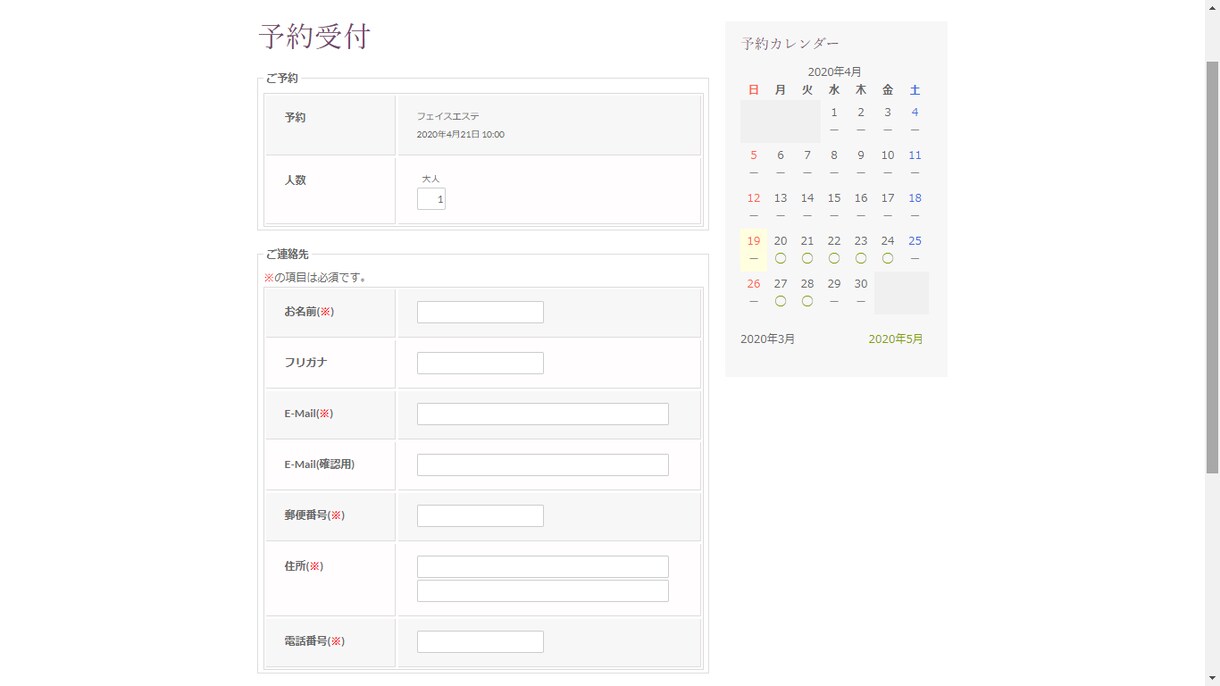
Task: Focus the 電話番号 input field
Action: tap(480, 642)
